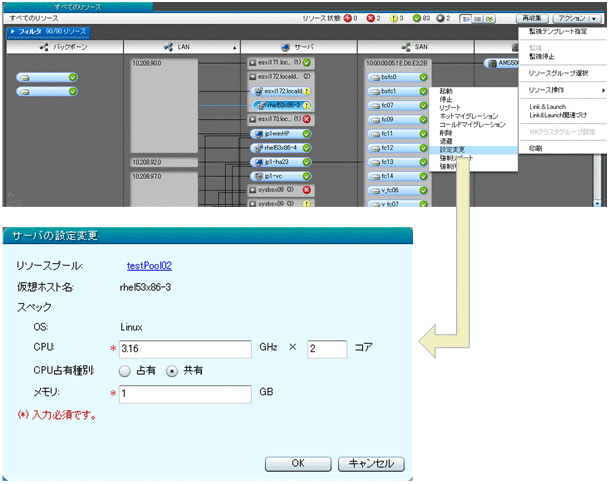
Task: Click the jp1-vc server node icon
Action: [x=256, y=176]
